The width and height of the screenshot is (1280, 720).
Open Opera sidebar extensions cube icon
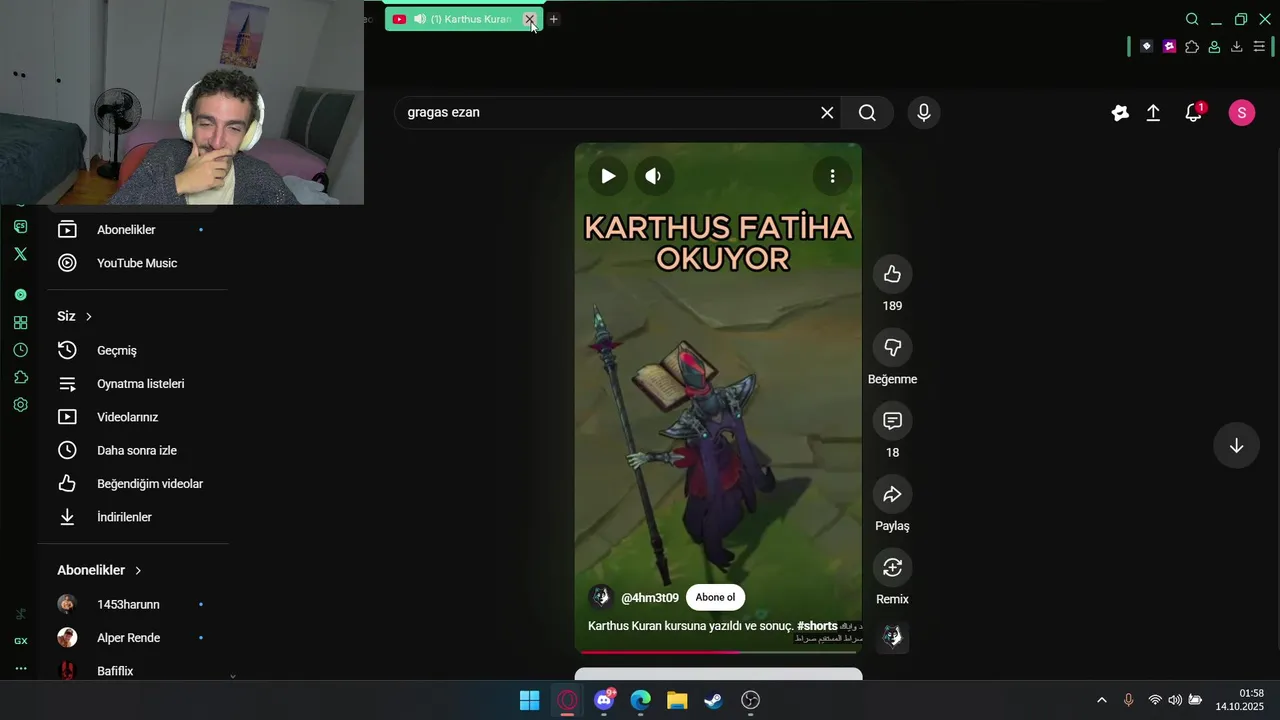coord(20,377)
